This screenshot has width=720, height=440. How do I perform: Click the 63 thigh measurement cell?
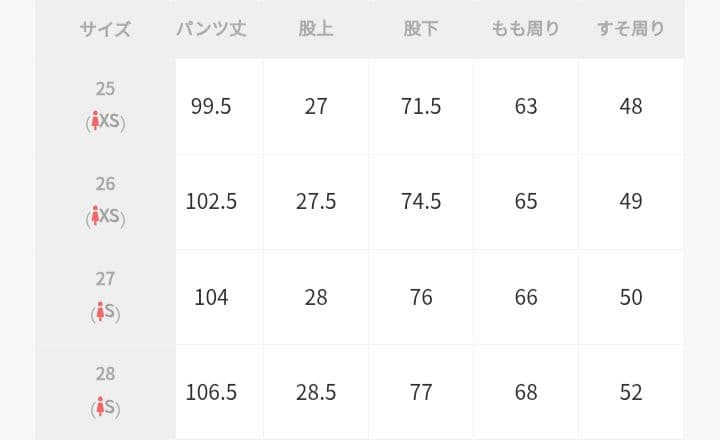[x=526, y=106]
